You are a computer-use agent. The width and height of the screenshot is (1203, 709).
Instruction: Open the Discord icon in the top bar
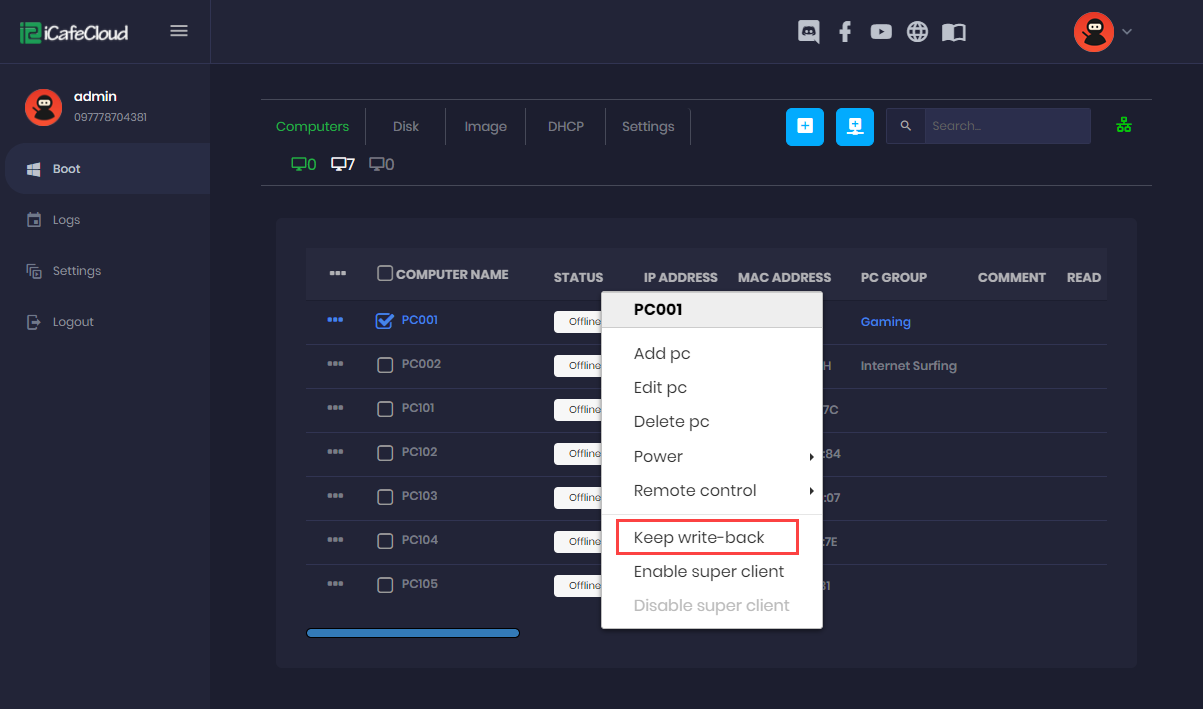pyautogui.click(x=808, y=31)
